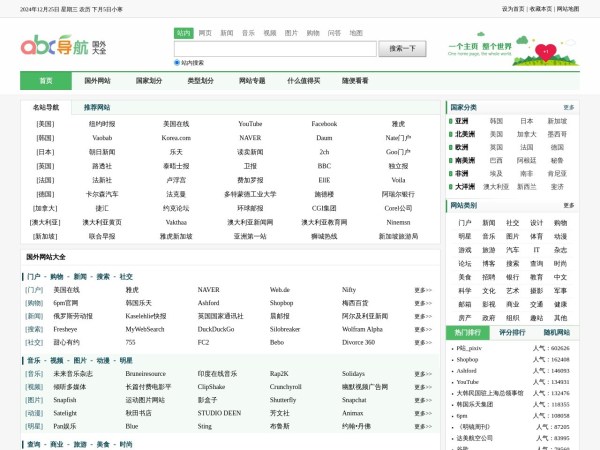
Task: Open the YouTube link in 名站导航
Action: [250, 124]
